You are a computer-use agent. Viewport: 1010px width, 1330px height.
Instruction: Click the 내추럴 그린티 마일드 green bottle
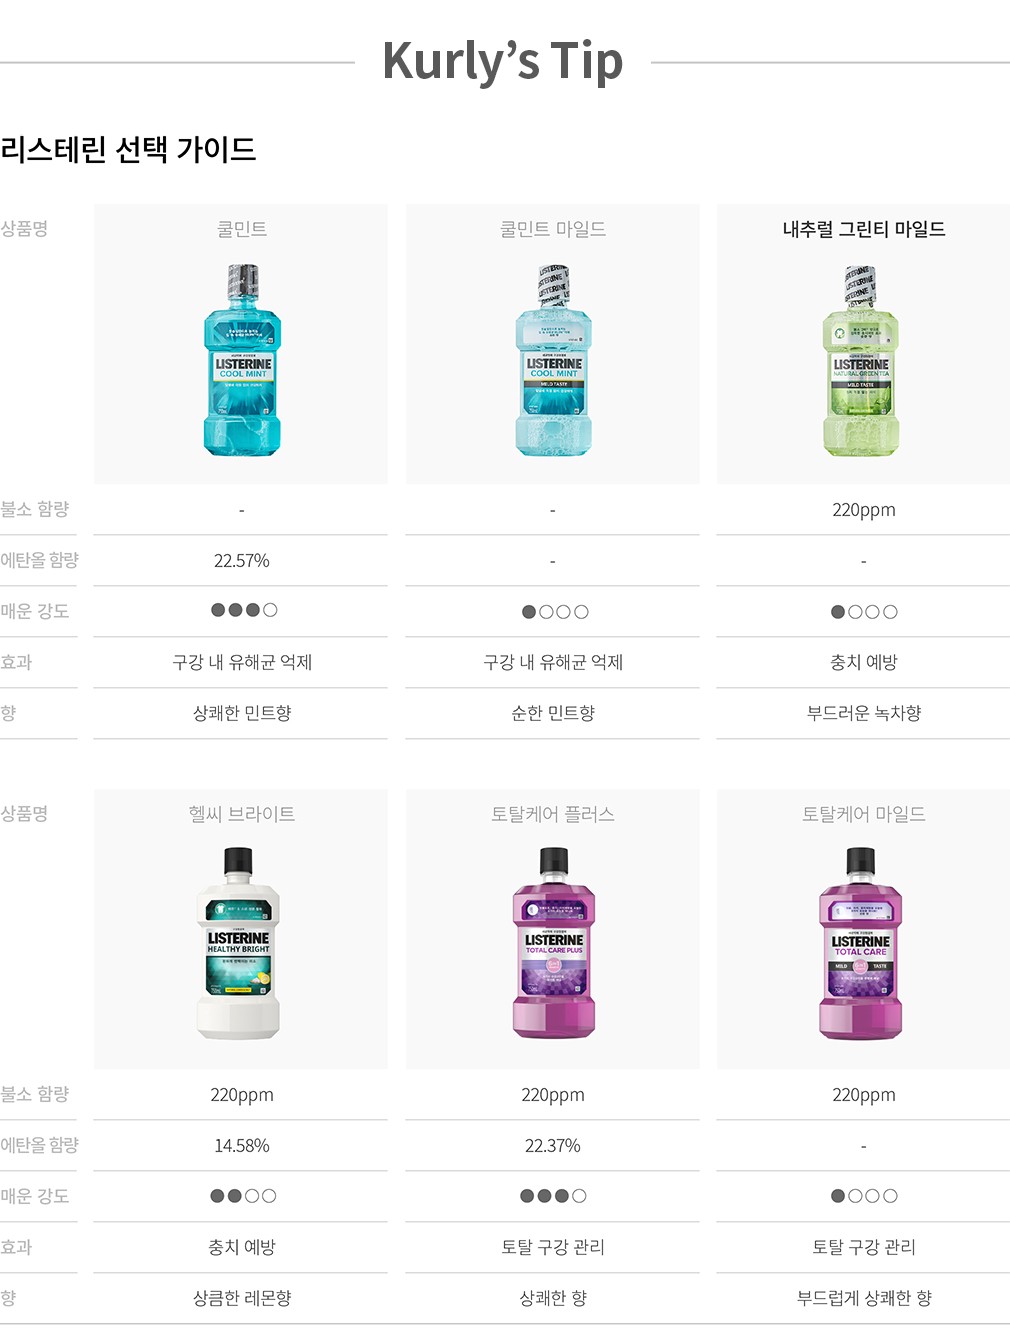pyautogui.click(x=861, y=361)
